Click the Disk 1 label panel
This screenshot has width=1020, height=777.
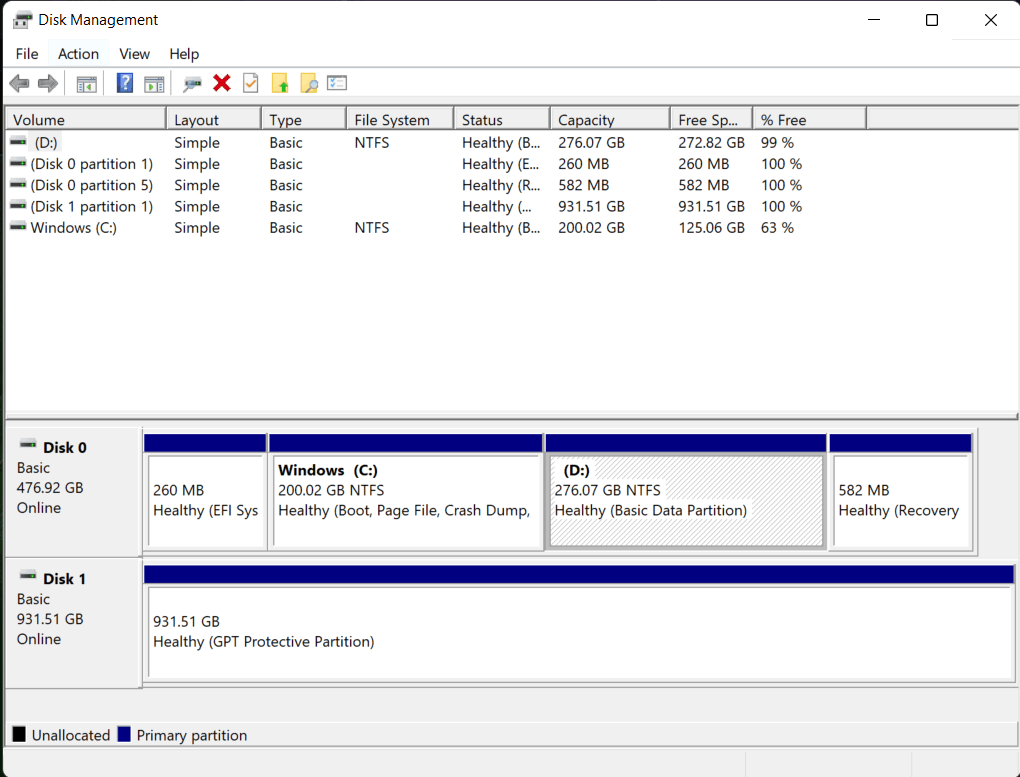[73, 623]
